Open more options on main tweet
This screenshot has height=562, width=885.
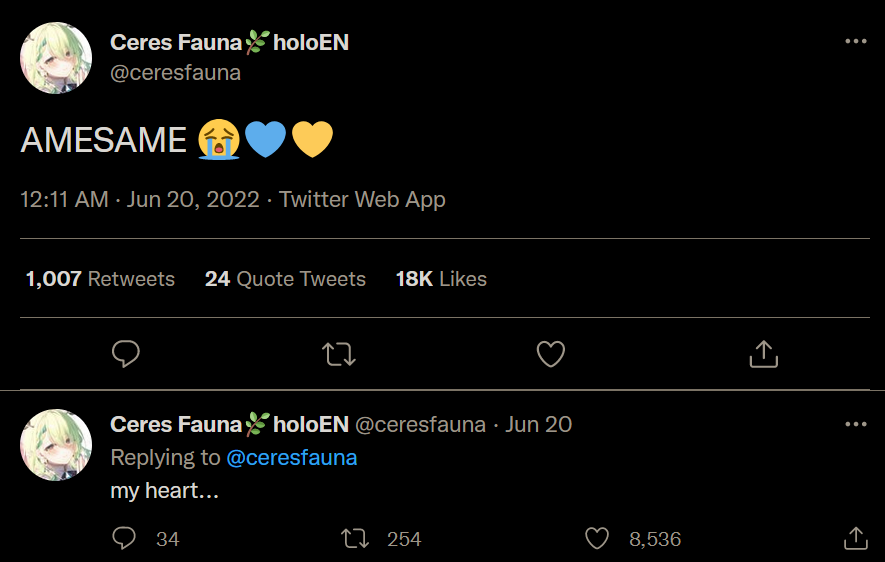[x=856, y=42]
